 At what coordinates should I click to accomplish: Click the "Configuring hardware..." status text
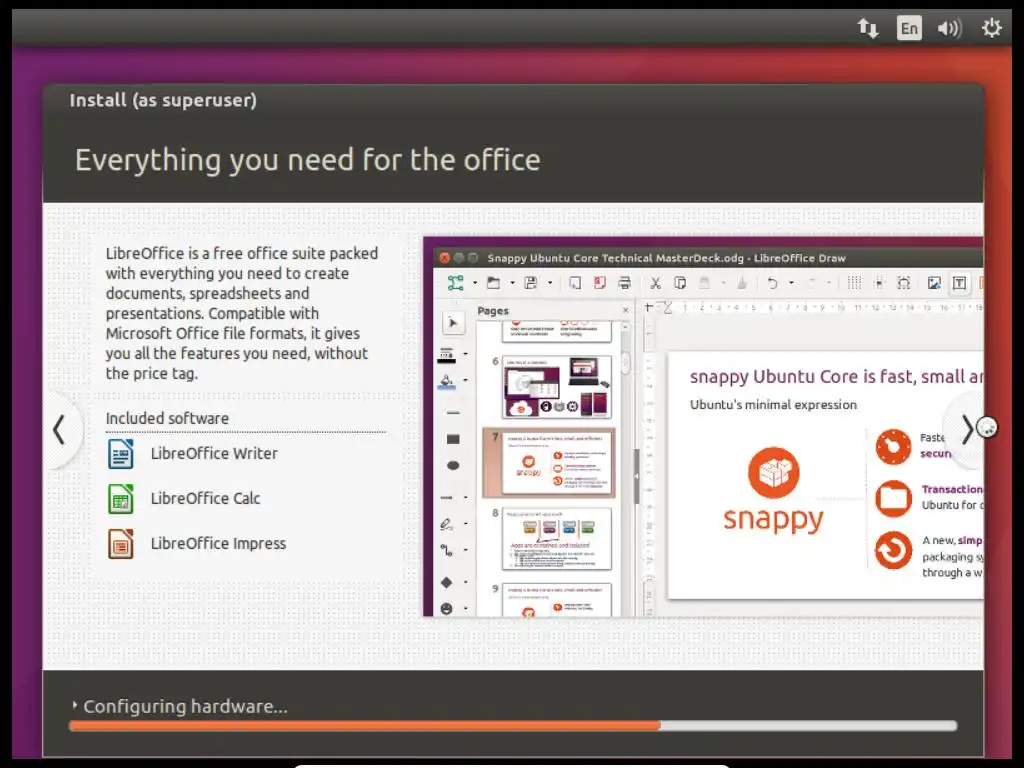[x=185, y=706]
